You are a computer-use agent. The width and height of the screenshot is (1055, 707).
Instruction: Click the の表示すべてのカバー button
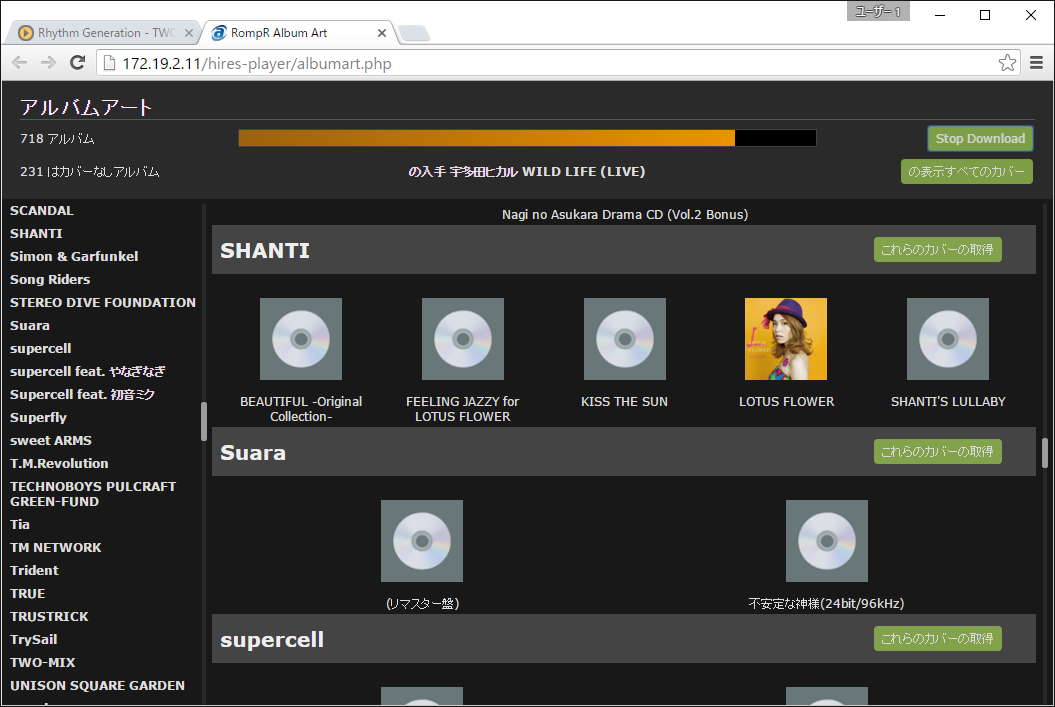point(966,172)
